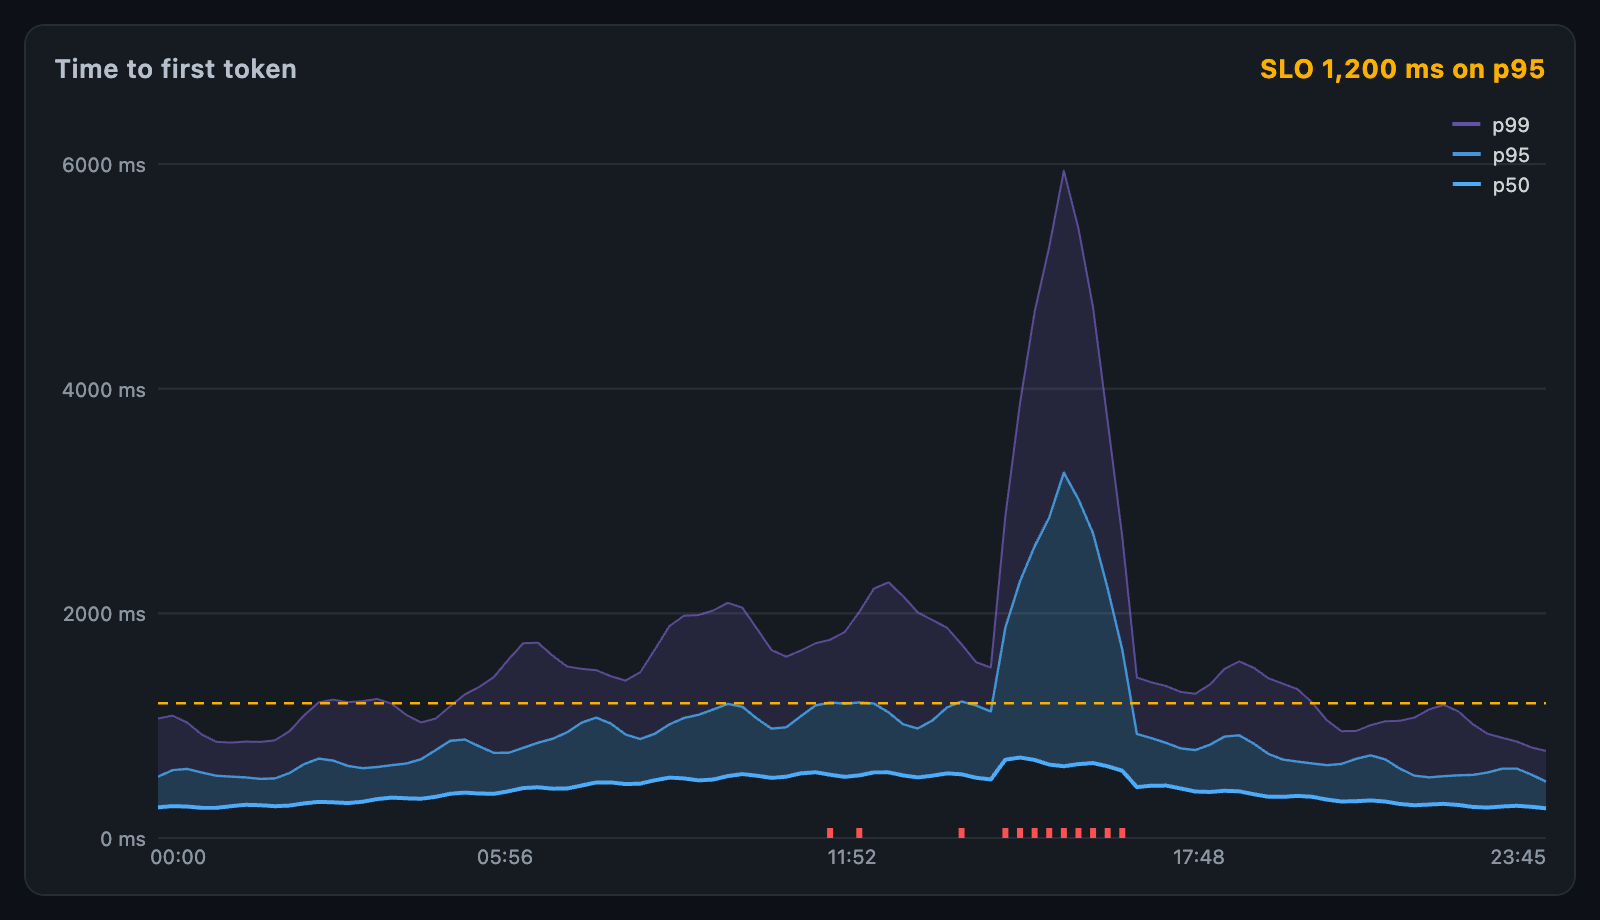Click the 6000 ms y-axis label

pyautogui.click(x=104, y=165)
